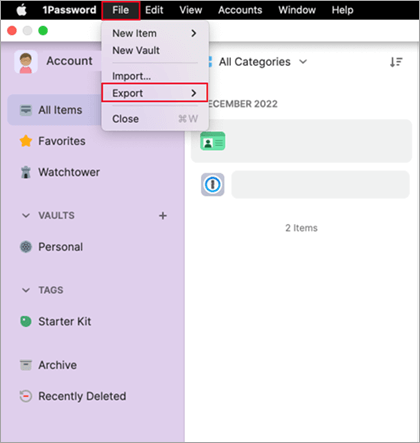Click the Account name label

click(69, 61)
